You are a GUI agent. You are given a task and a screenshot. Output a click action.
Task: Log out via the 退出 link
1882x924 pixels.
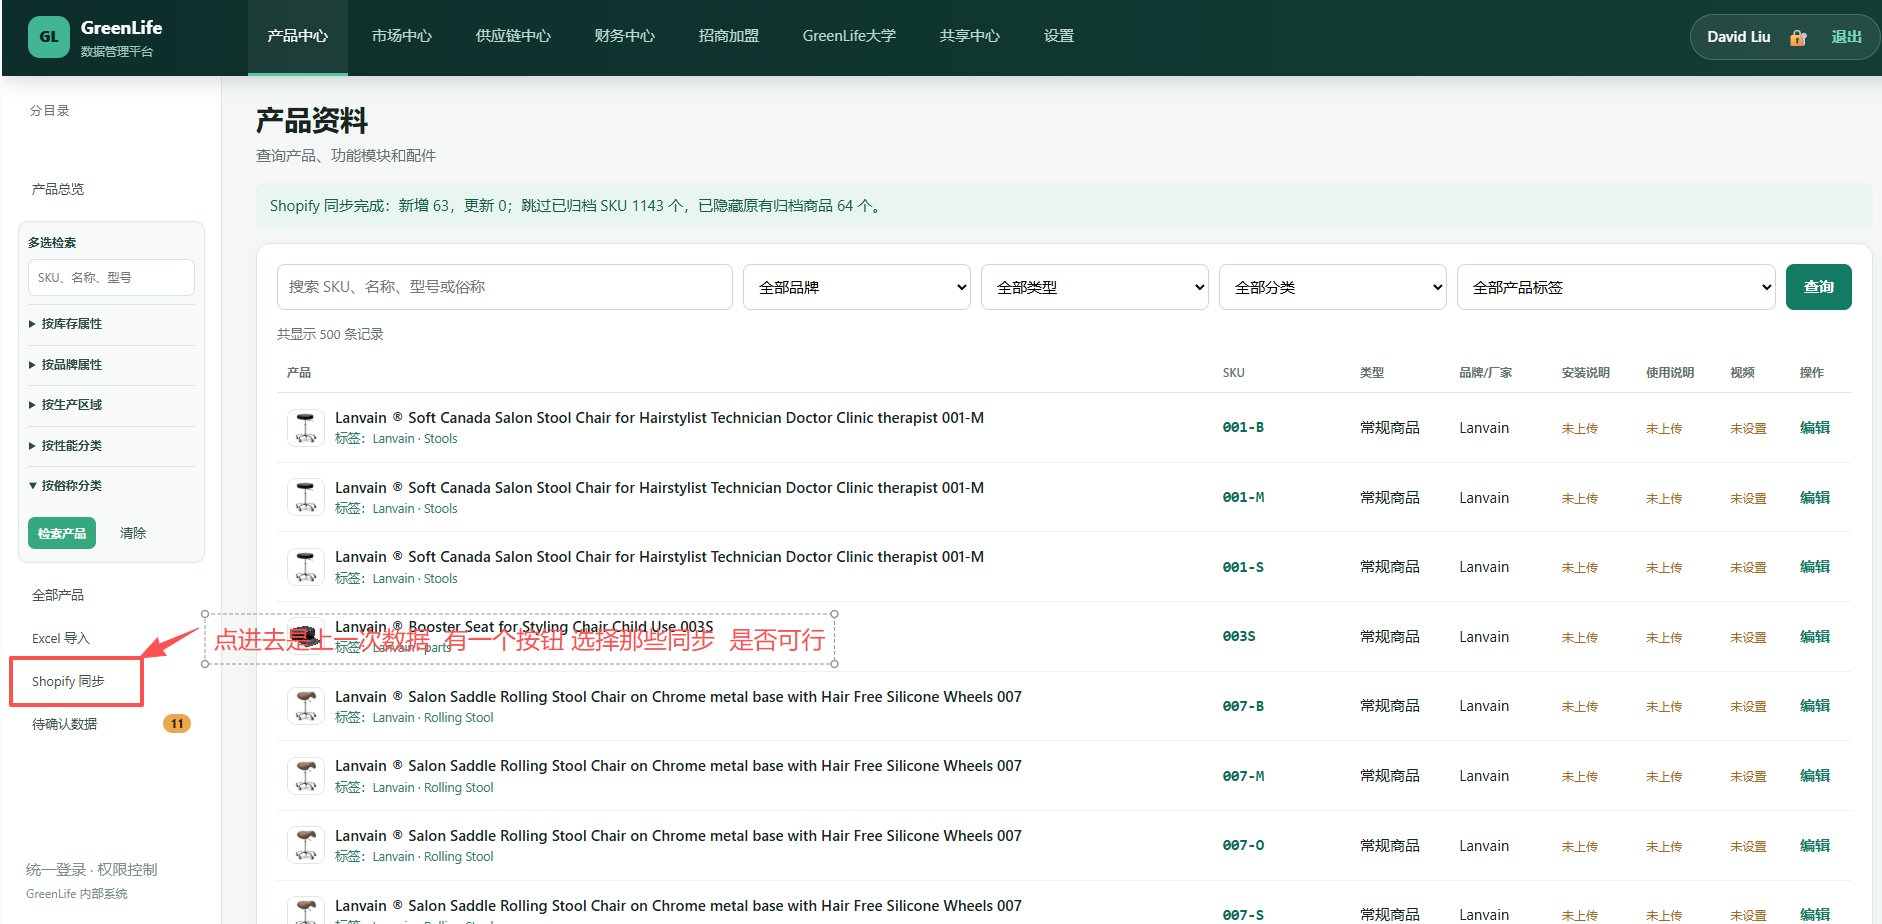[1846, 37]
